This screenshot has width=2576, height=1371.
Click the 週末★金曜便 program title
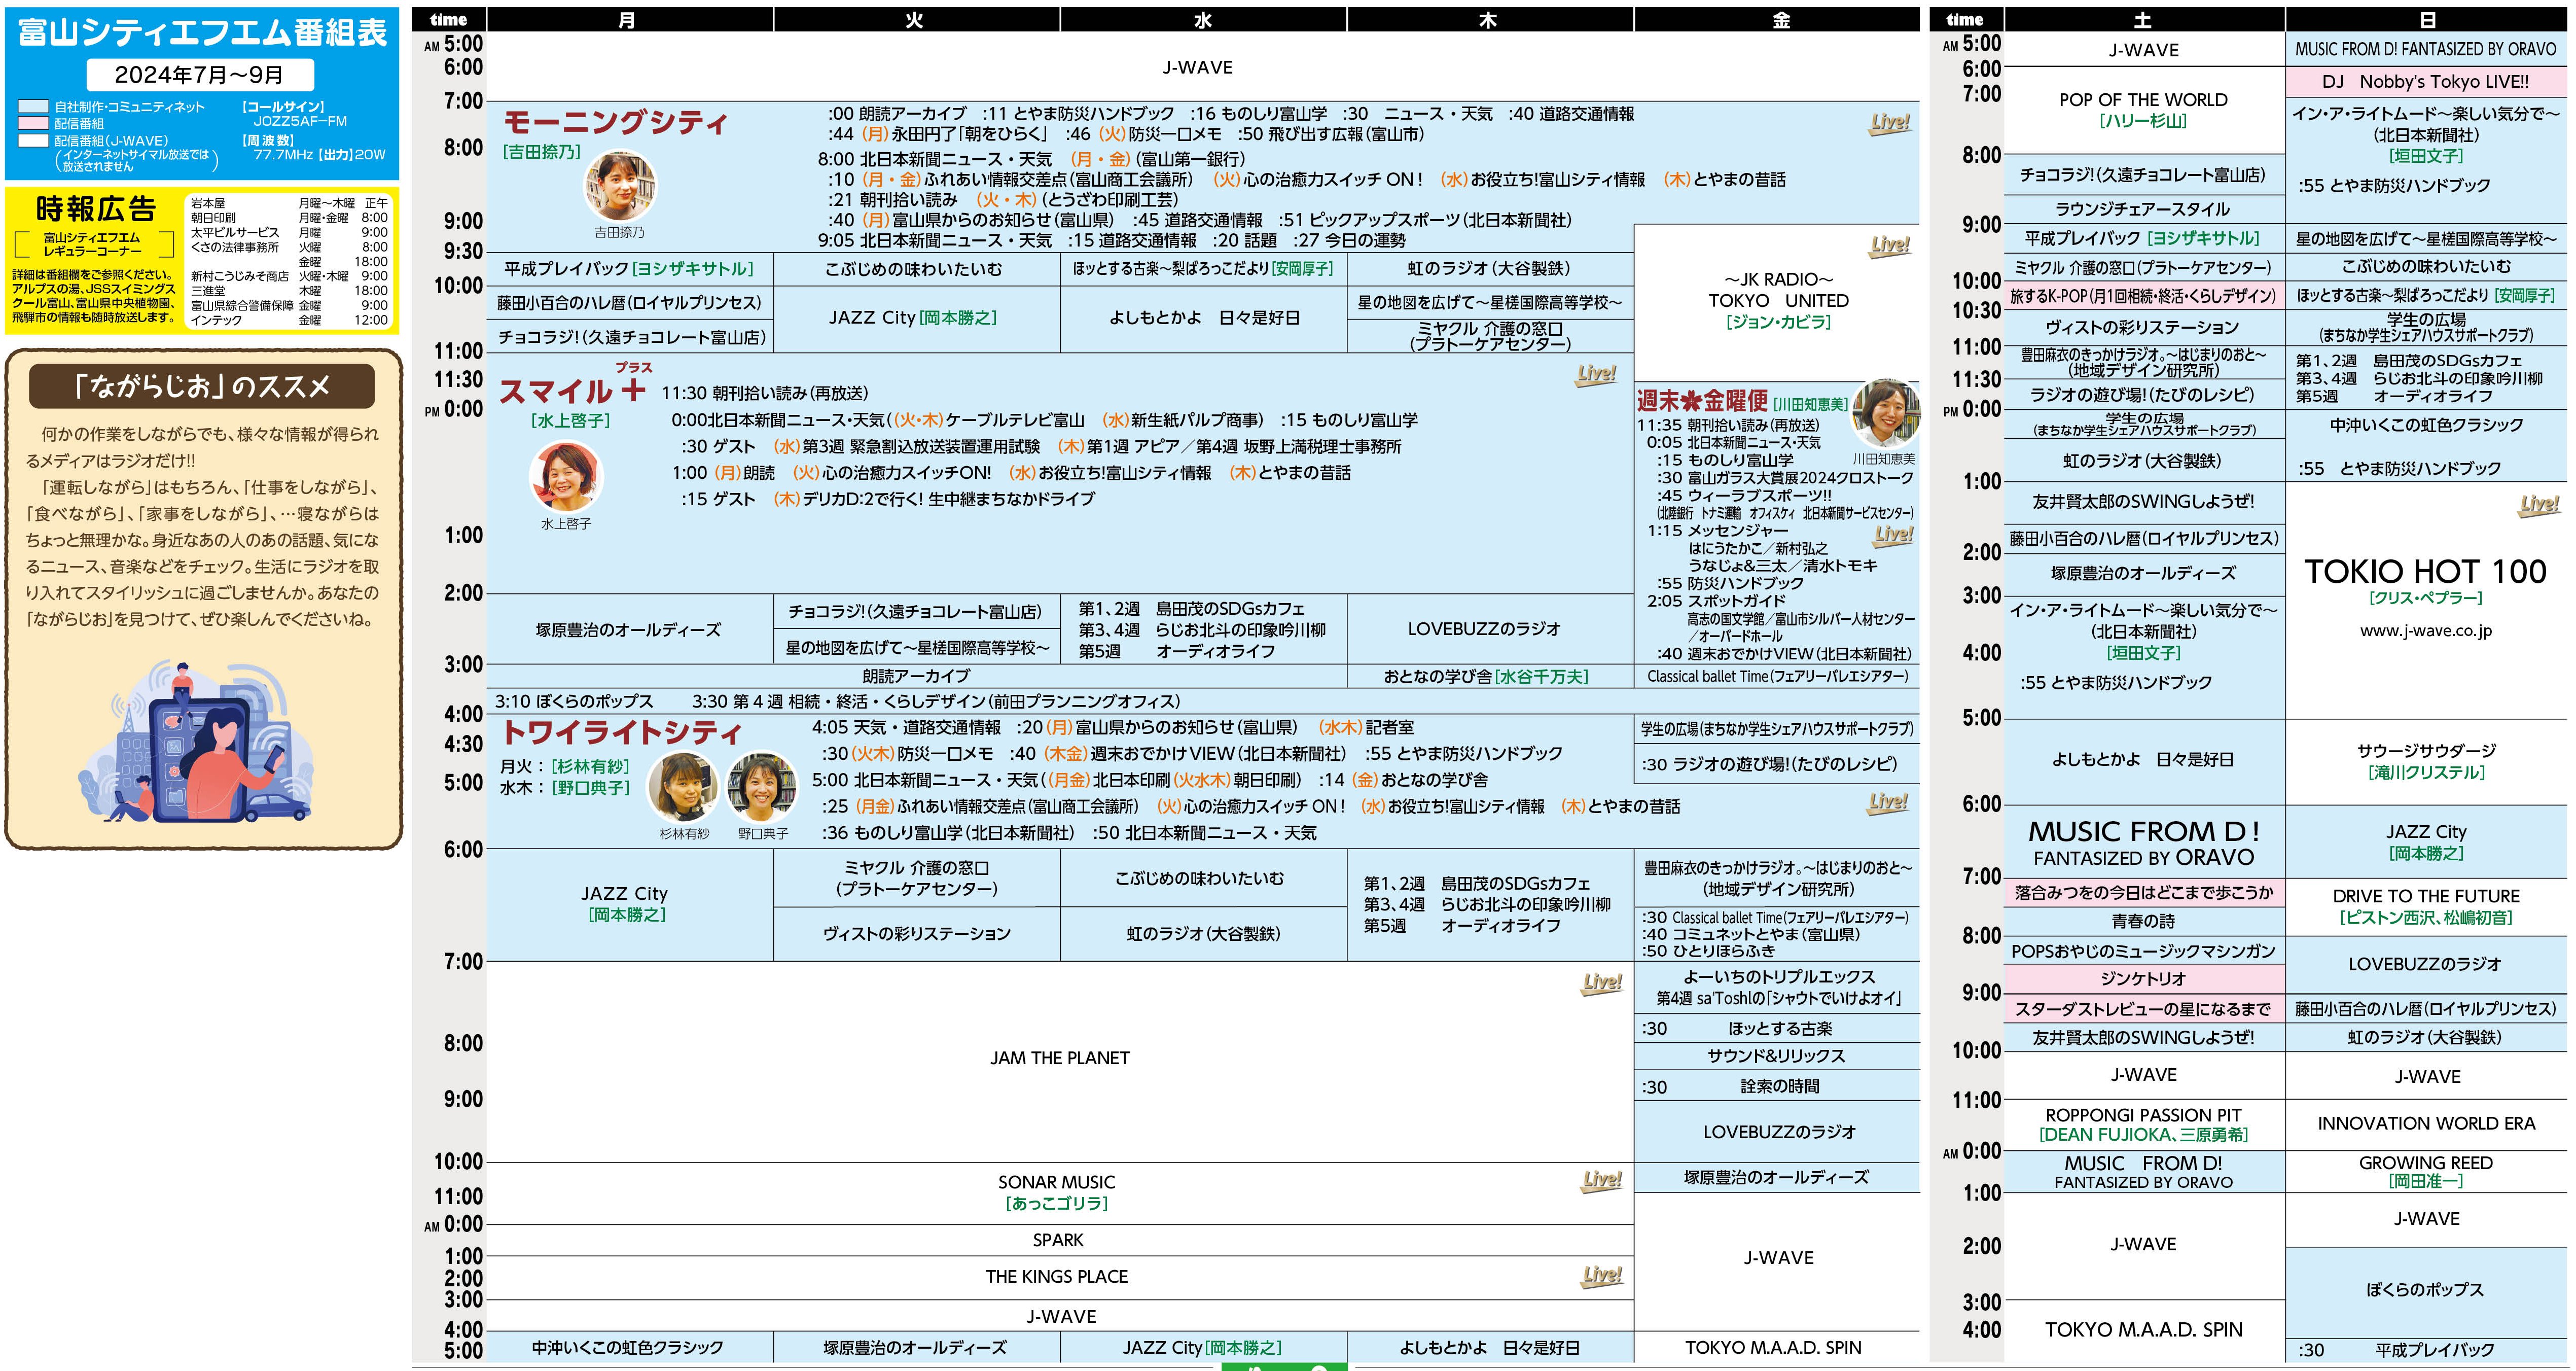click(x=1702, y=401)
